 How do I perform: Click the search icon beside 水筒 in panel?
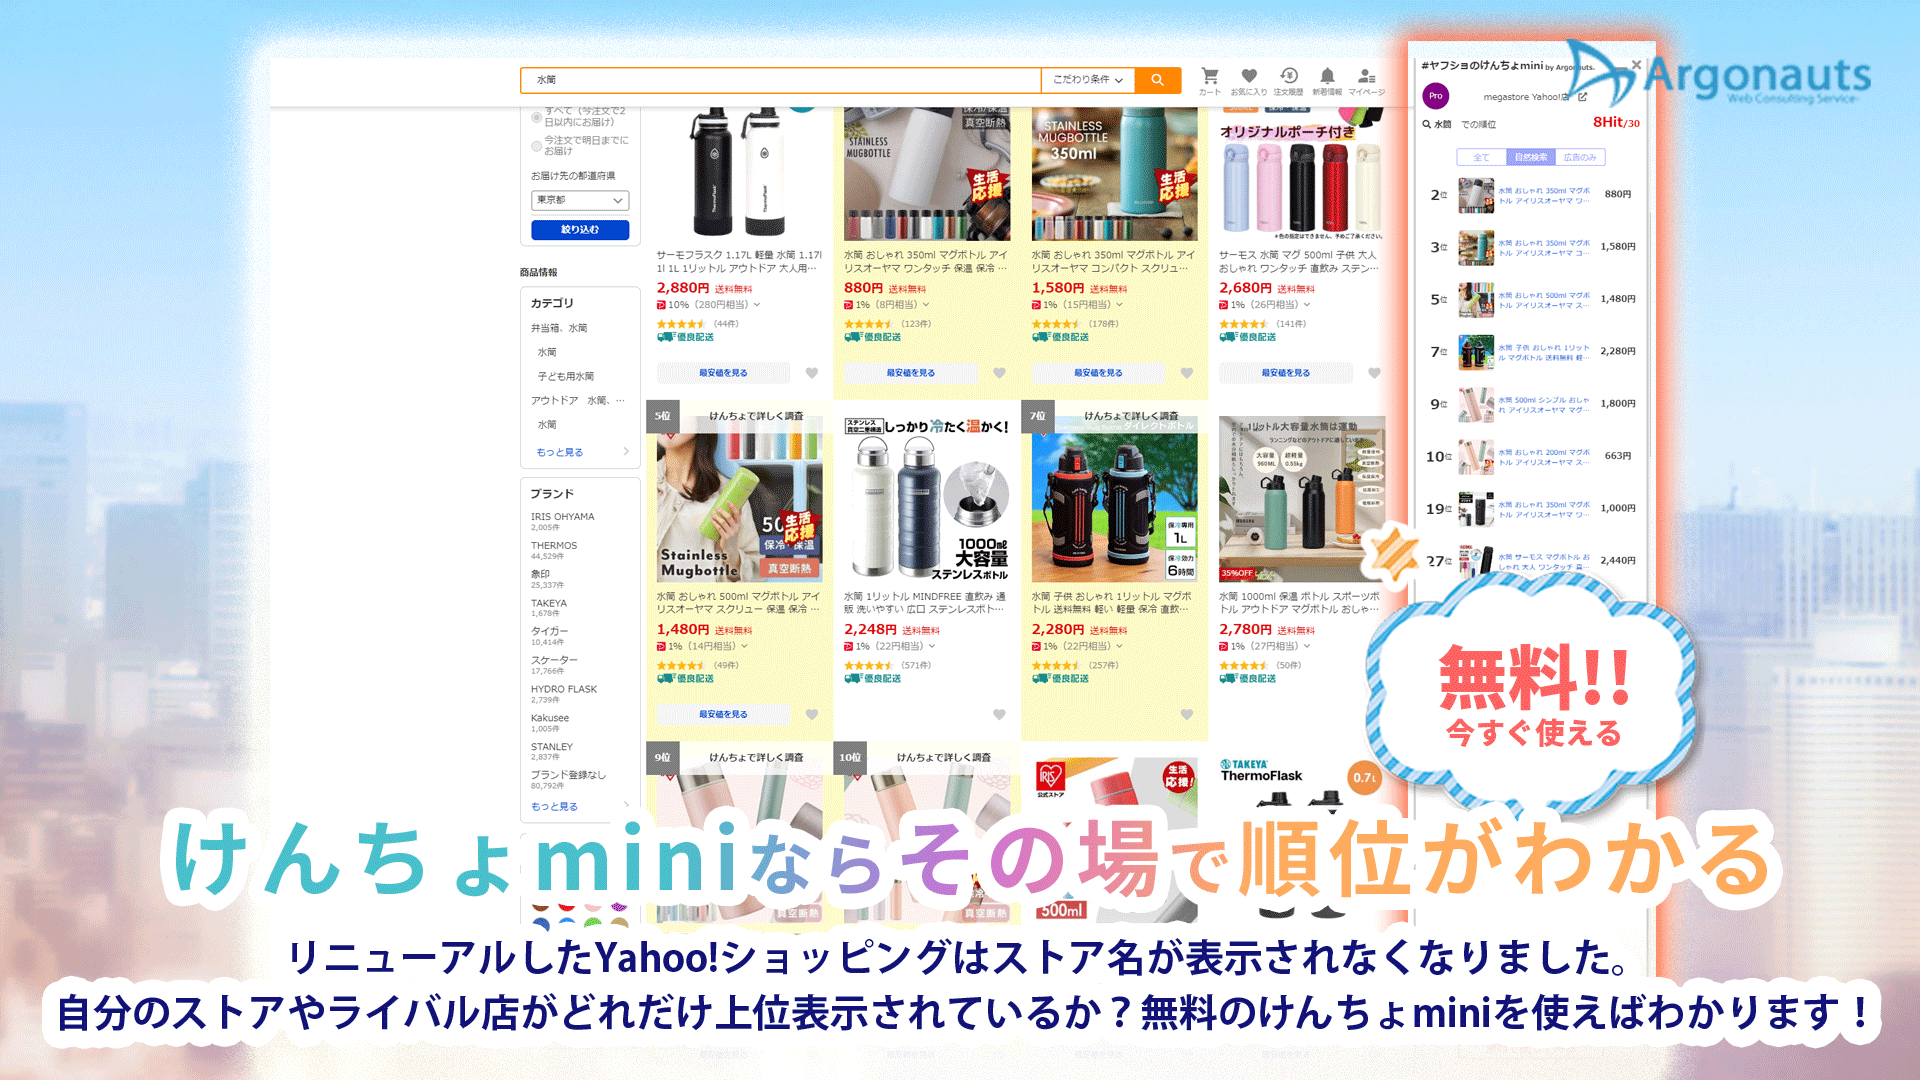point(1427,125)
